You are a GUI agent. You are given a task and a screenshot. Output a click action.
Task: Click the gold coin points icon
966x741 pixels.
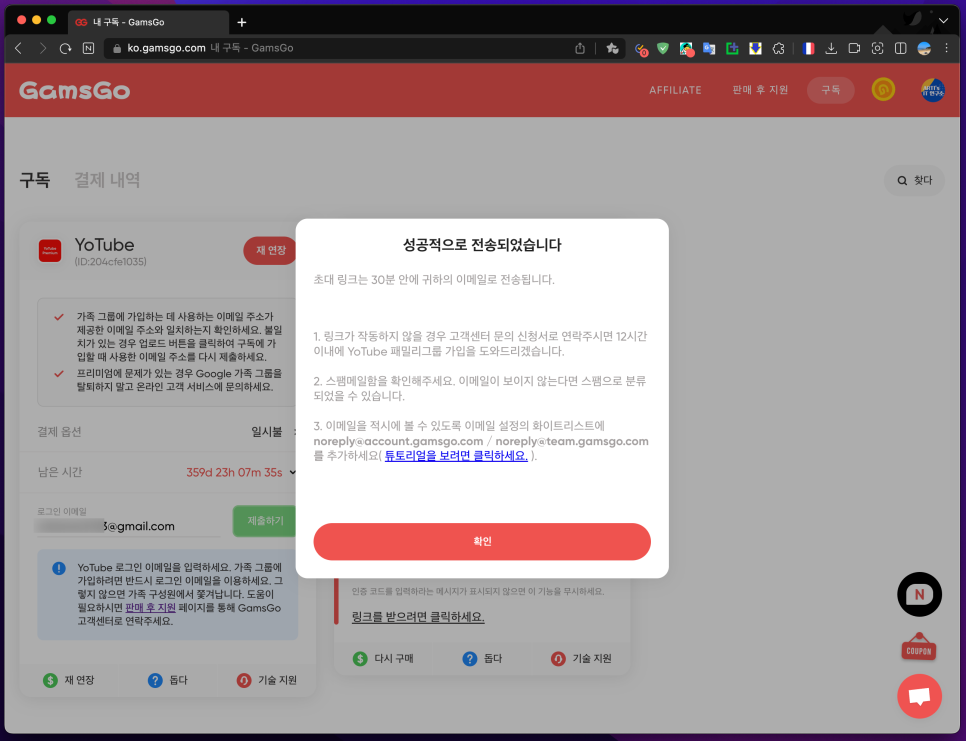coord(883,90)
